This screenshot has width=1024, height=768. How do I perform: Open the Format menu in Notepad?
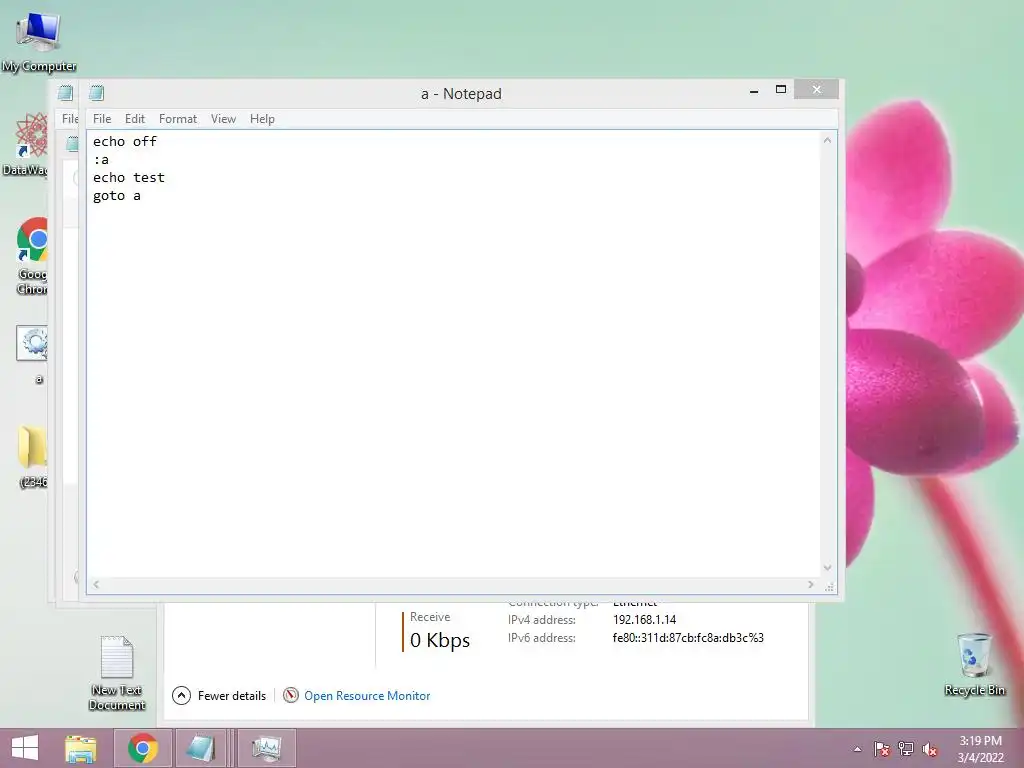click(178, 119)
